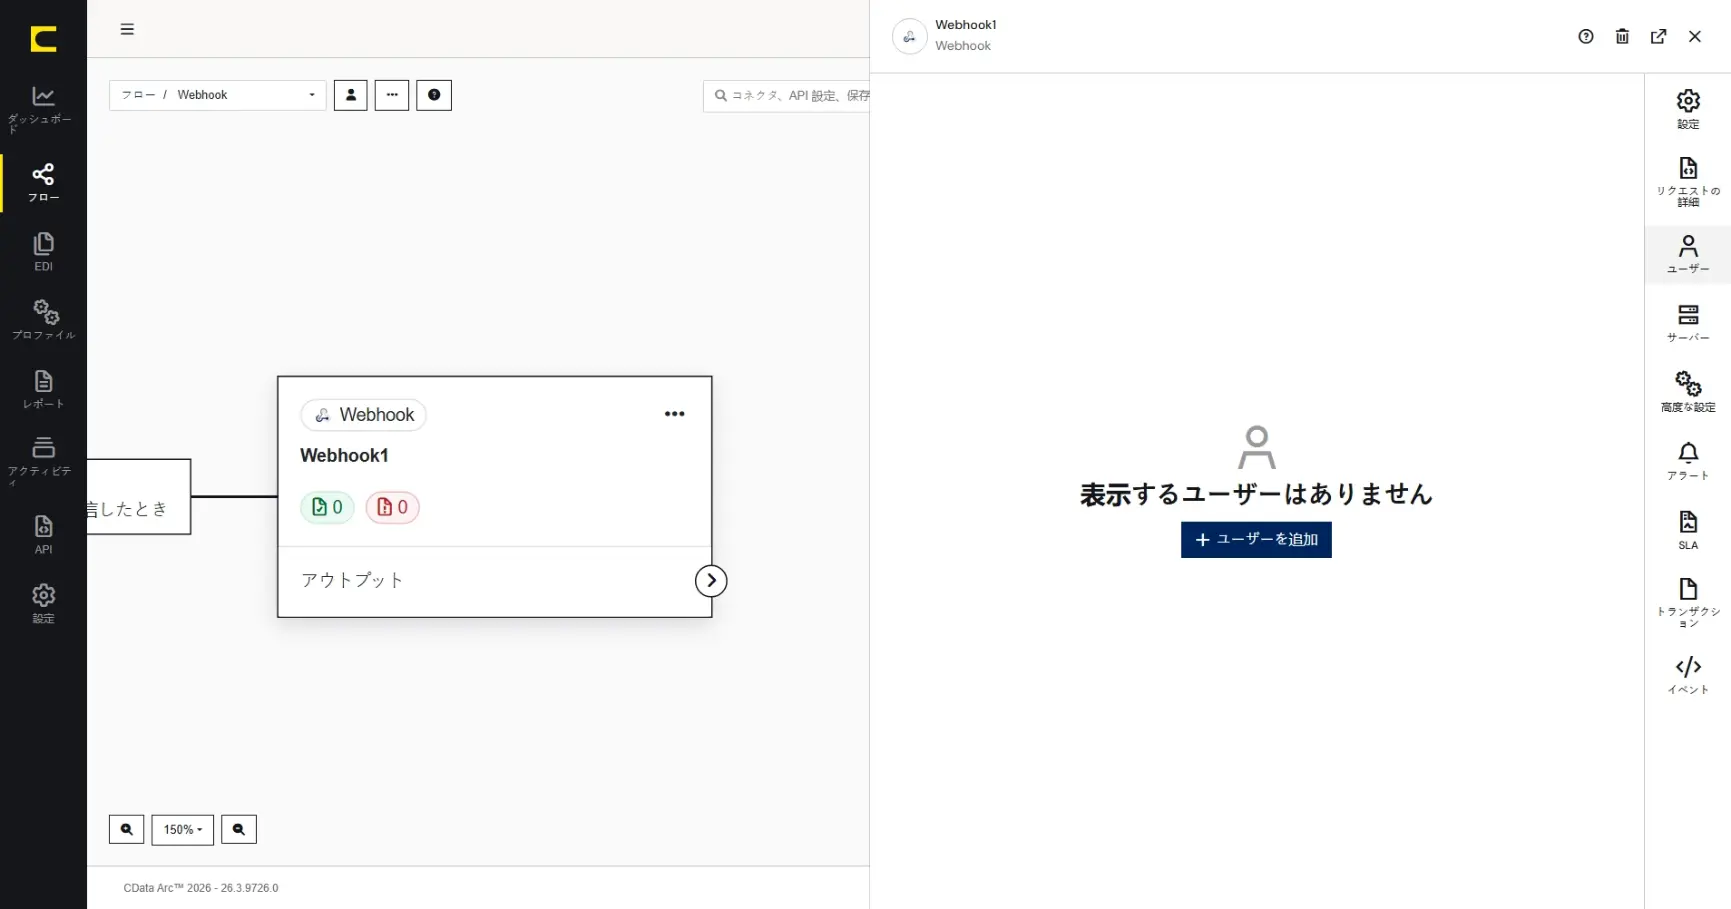
Task: Delete the Webhook1 connector via trash icon
Action: coord(1622,37)
